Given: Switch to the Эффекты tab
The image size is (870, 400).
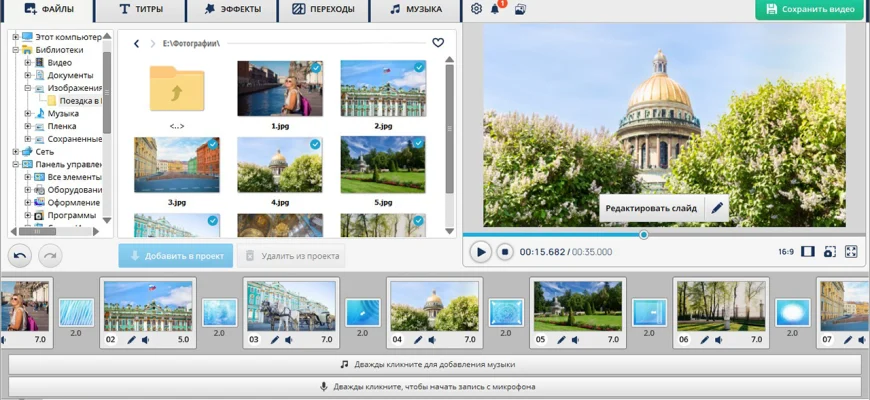Looking at the screenshot, I should pyautogui.click(x=231, y=9).
